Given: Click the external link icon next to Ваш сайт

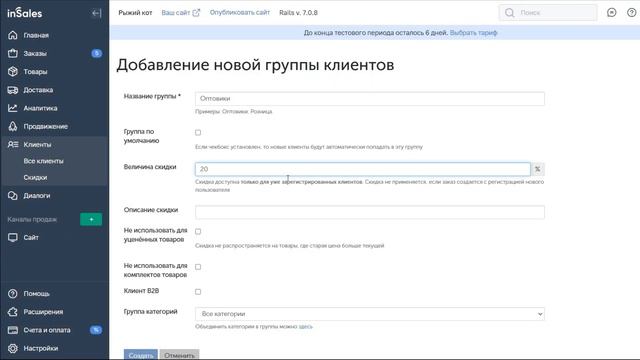Looking at the screenshot, I should point(196,13).
